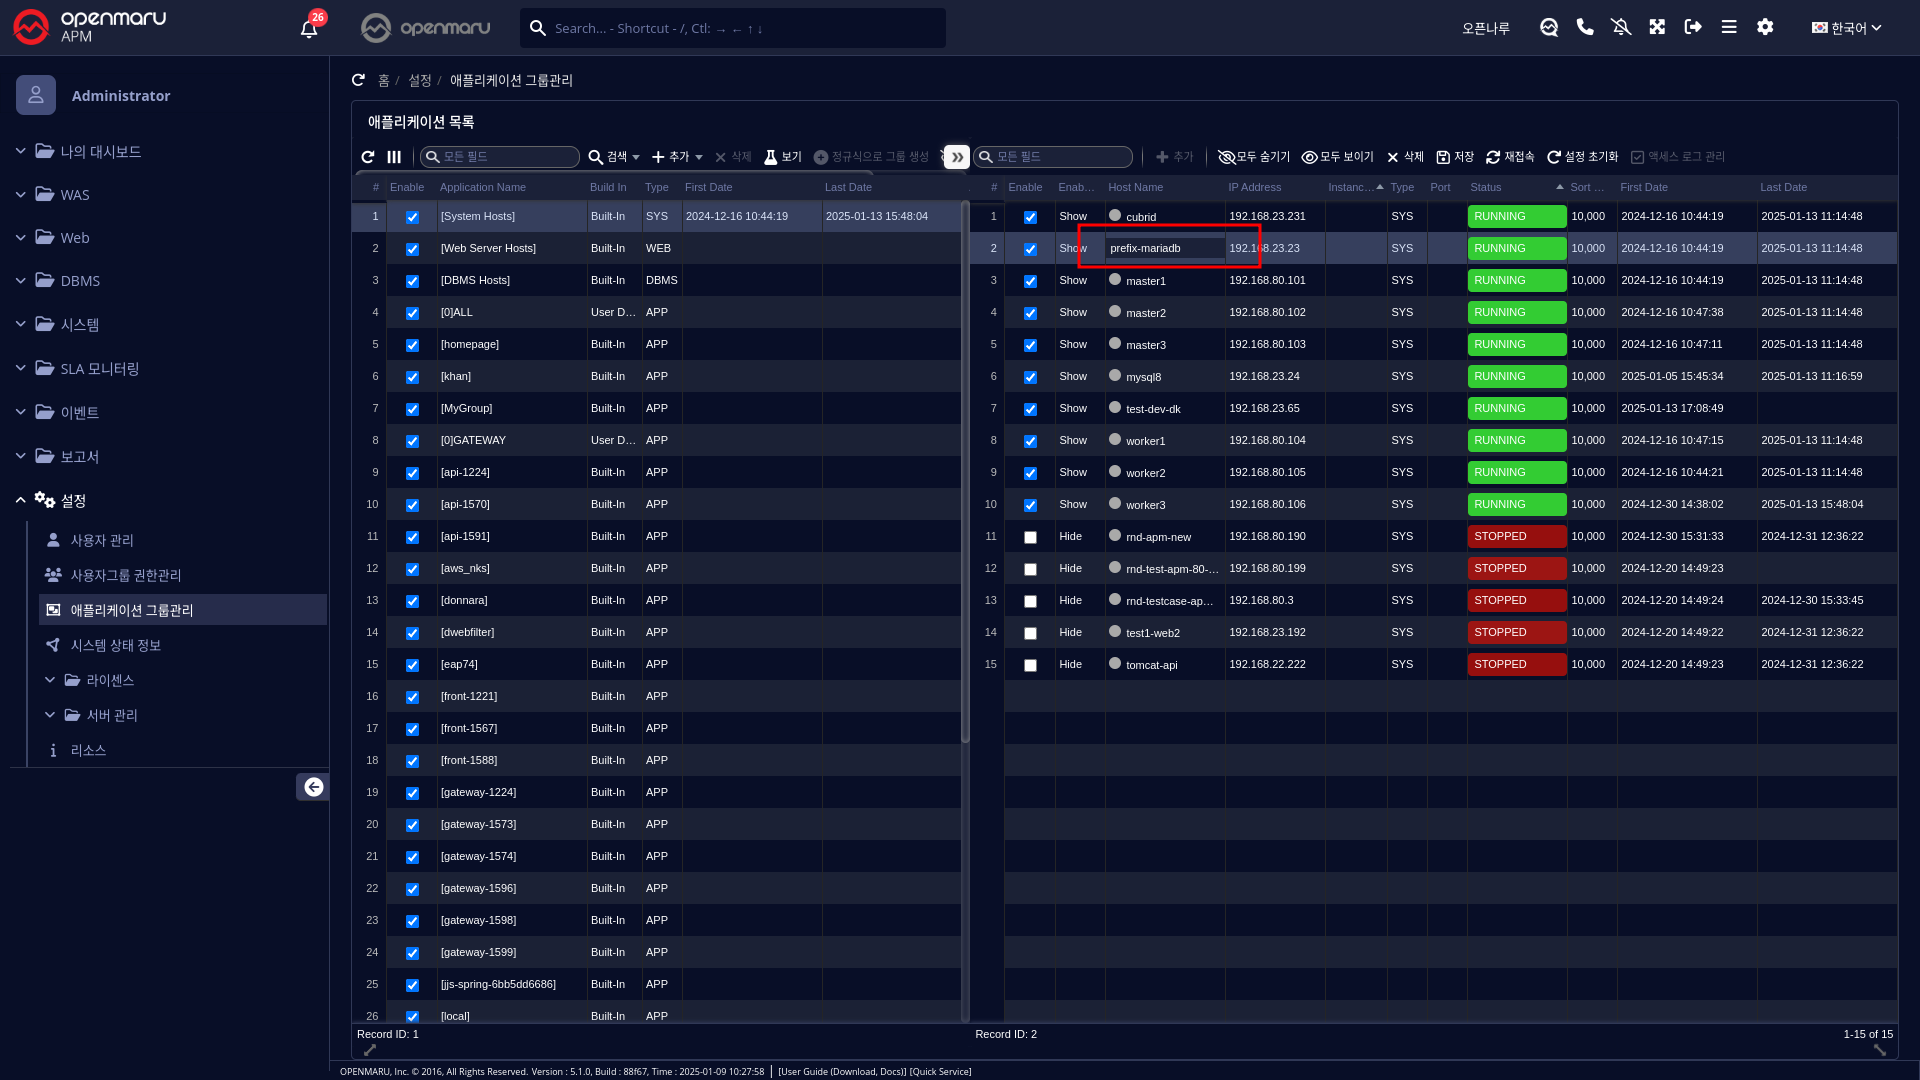1920x1080 pixels.
Task: Collapse sidebar with the left-arrow circle button
Action: [x=313, y=787]
